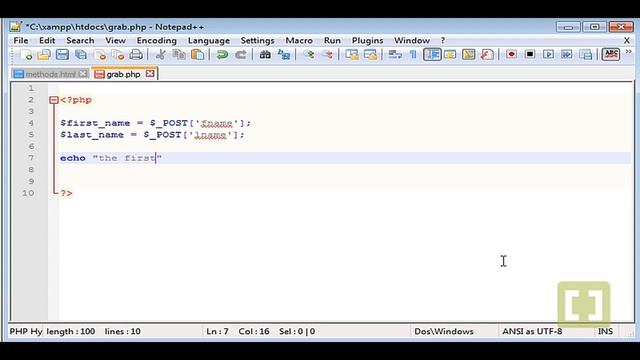Save the file with the floppy icon
The image size is (640, 360).
(x=62, y=55)
